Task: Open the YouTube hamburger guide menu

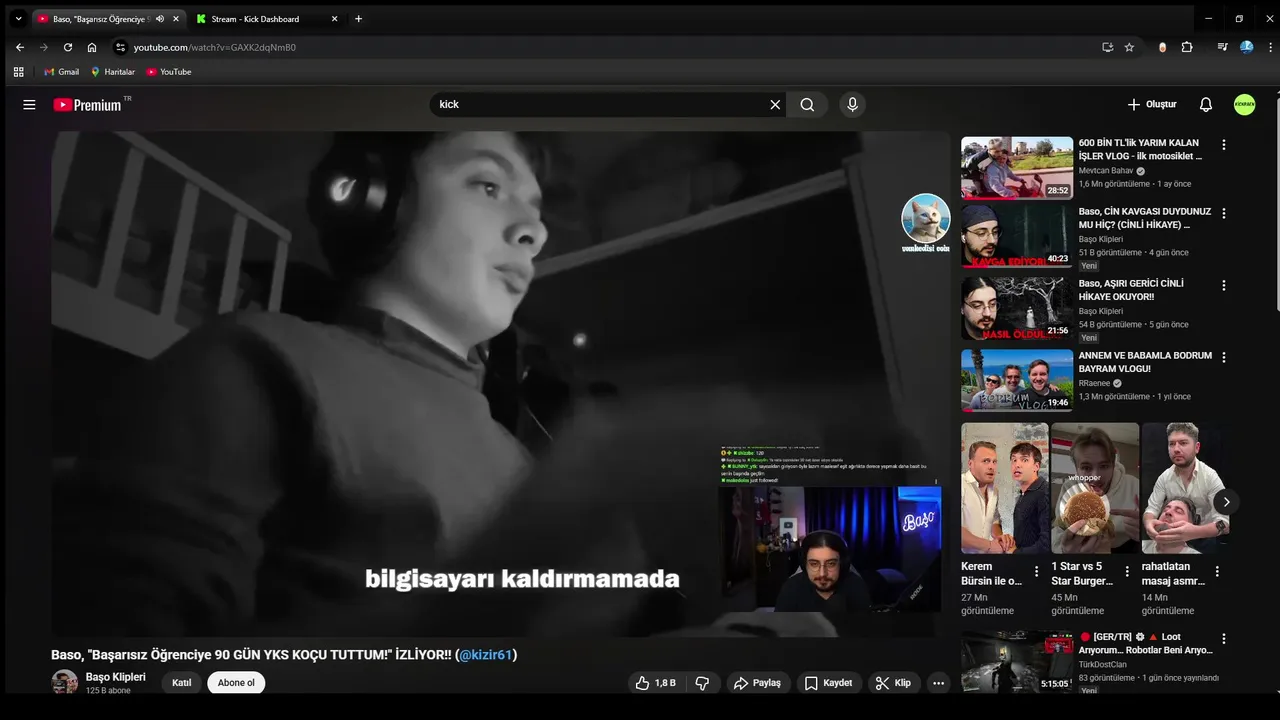Action: 29,105
